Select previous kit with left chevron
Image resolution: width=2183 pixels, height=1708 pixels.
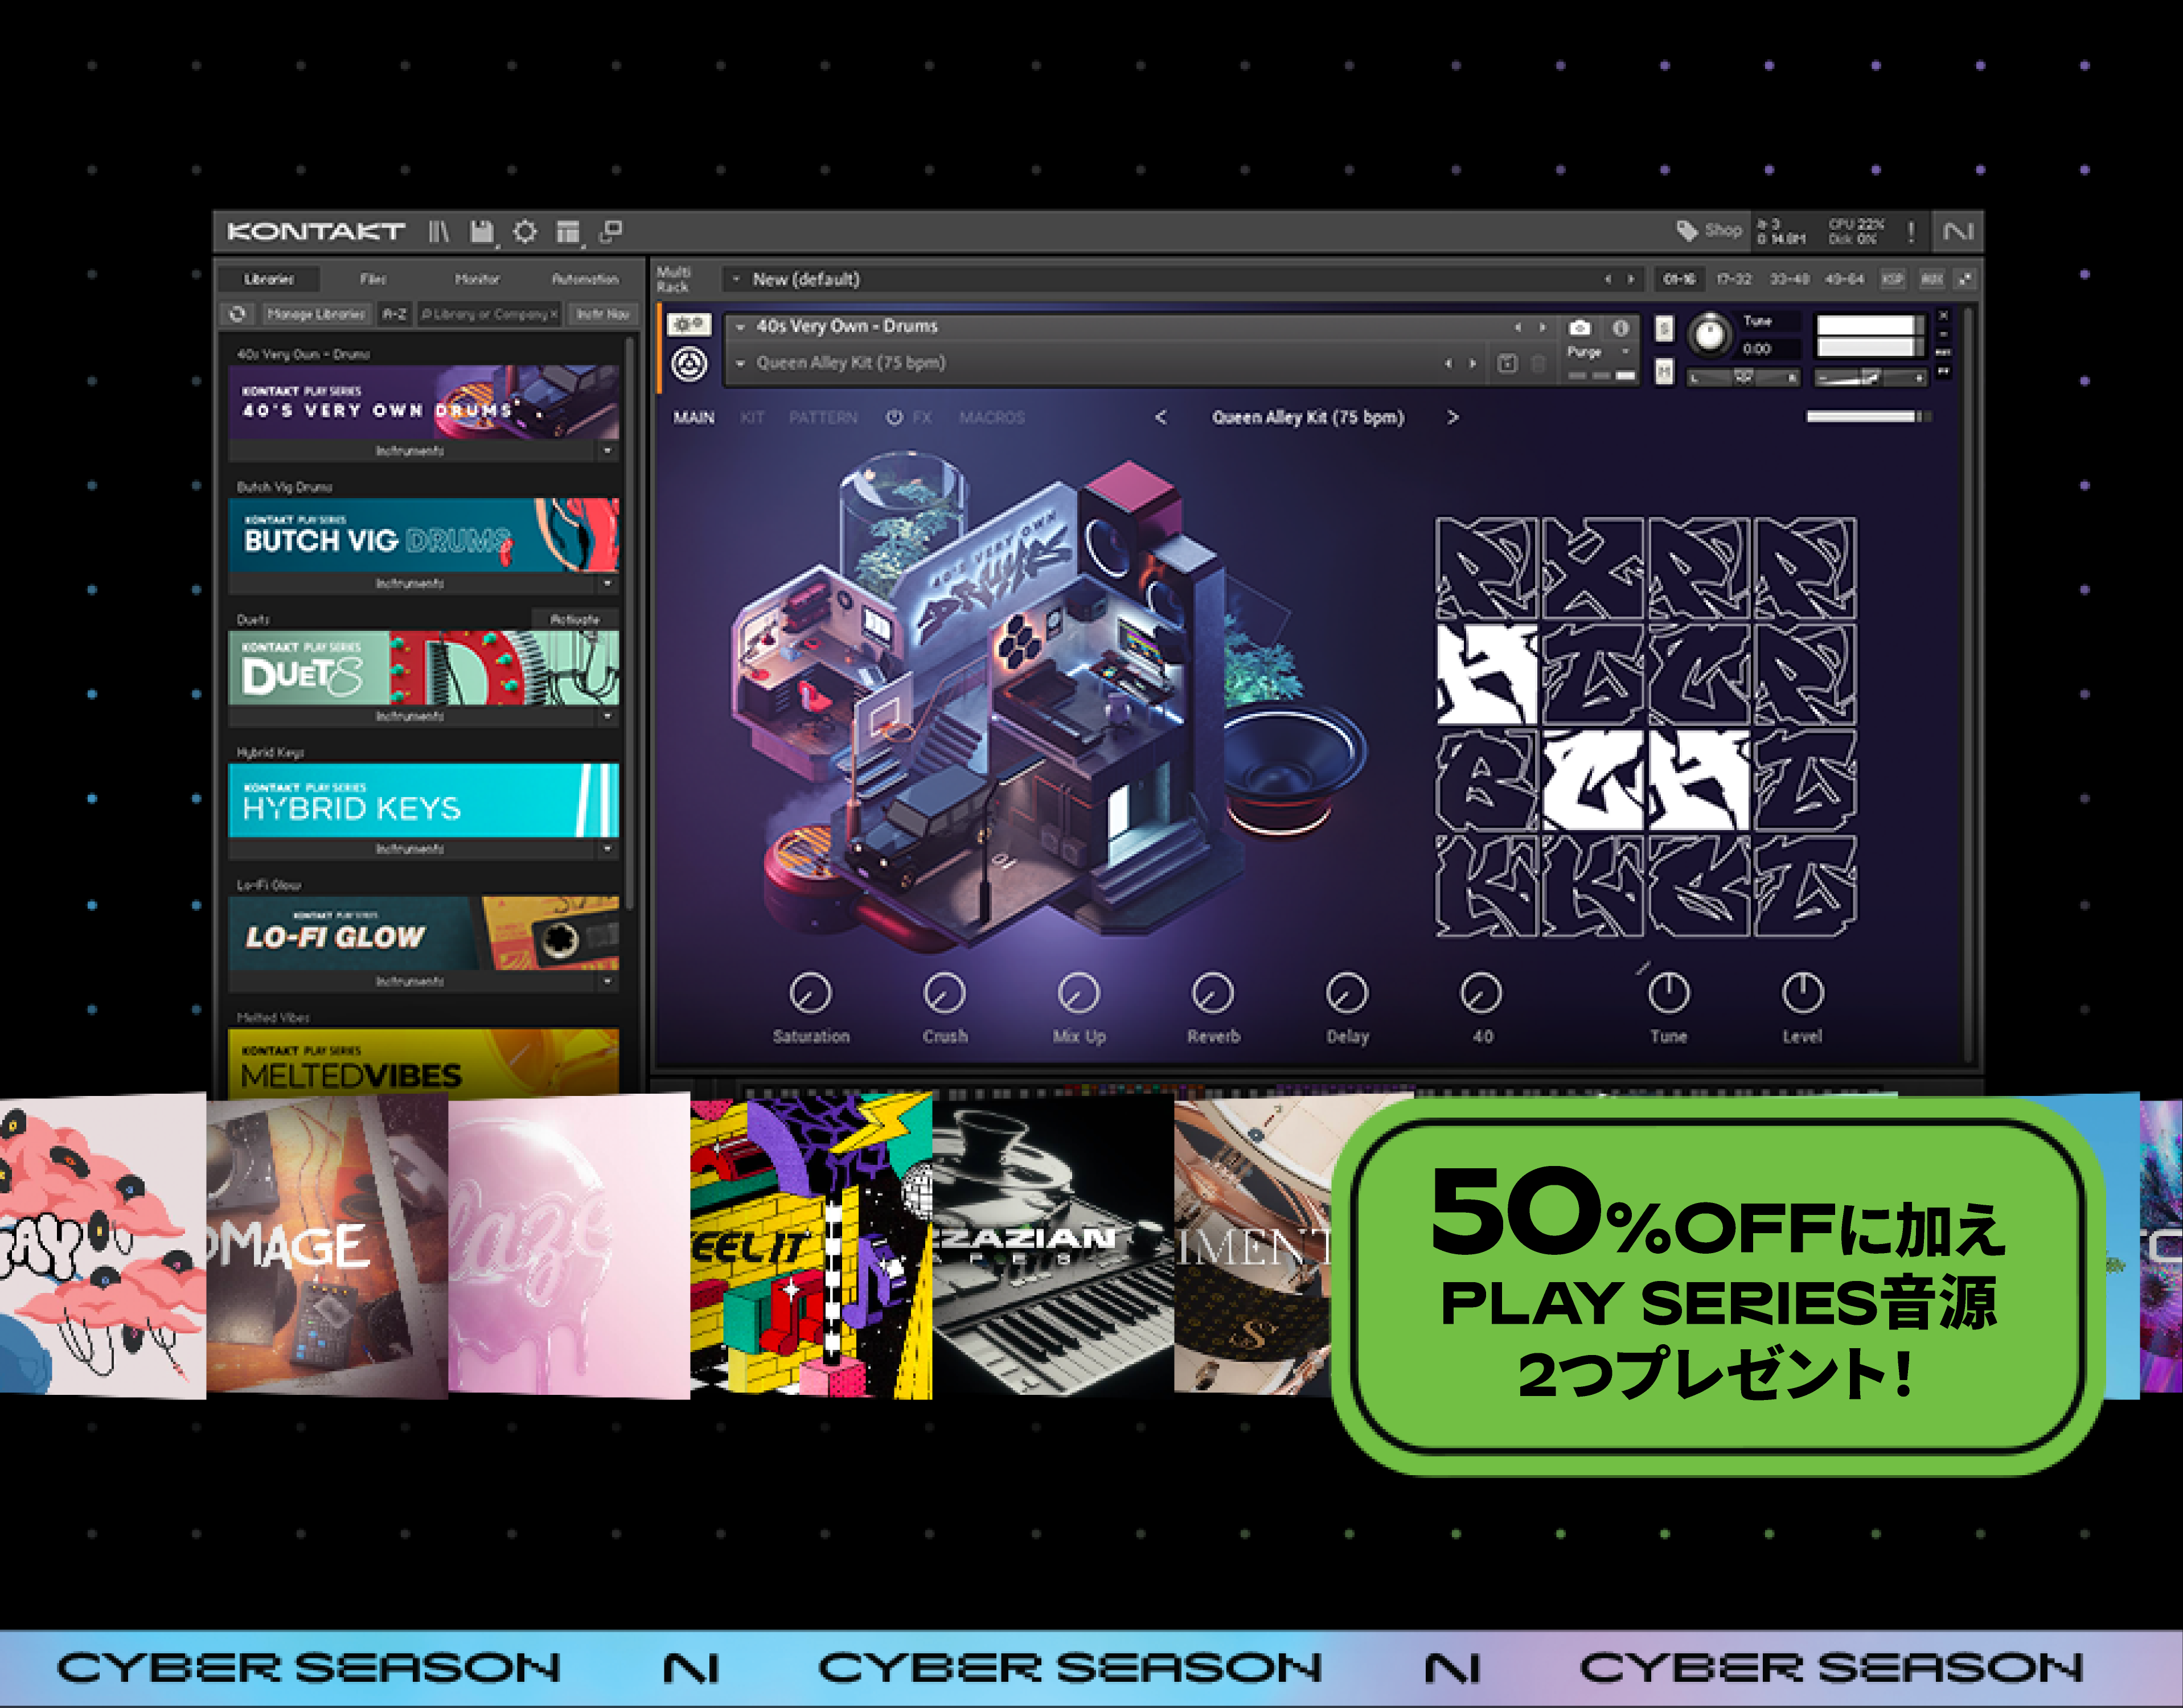(x=1160, y=417)
